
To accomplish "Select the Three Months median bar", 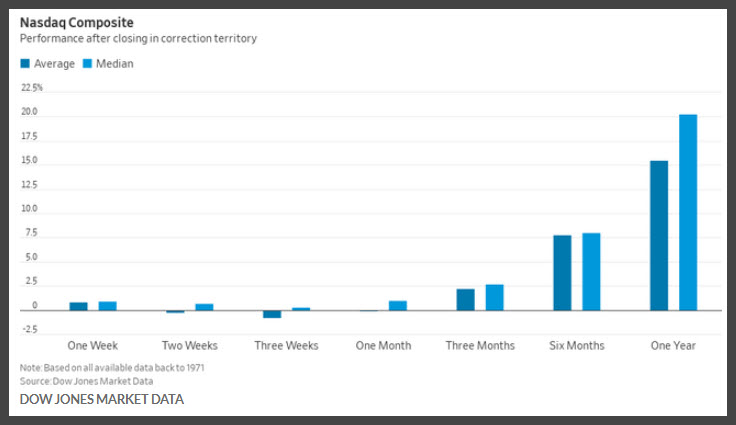I will click(x=495, y=298).
